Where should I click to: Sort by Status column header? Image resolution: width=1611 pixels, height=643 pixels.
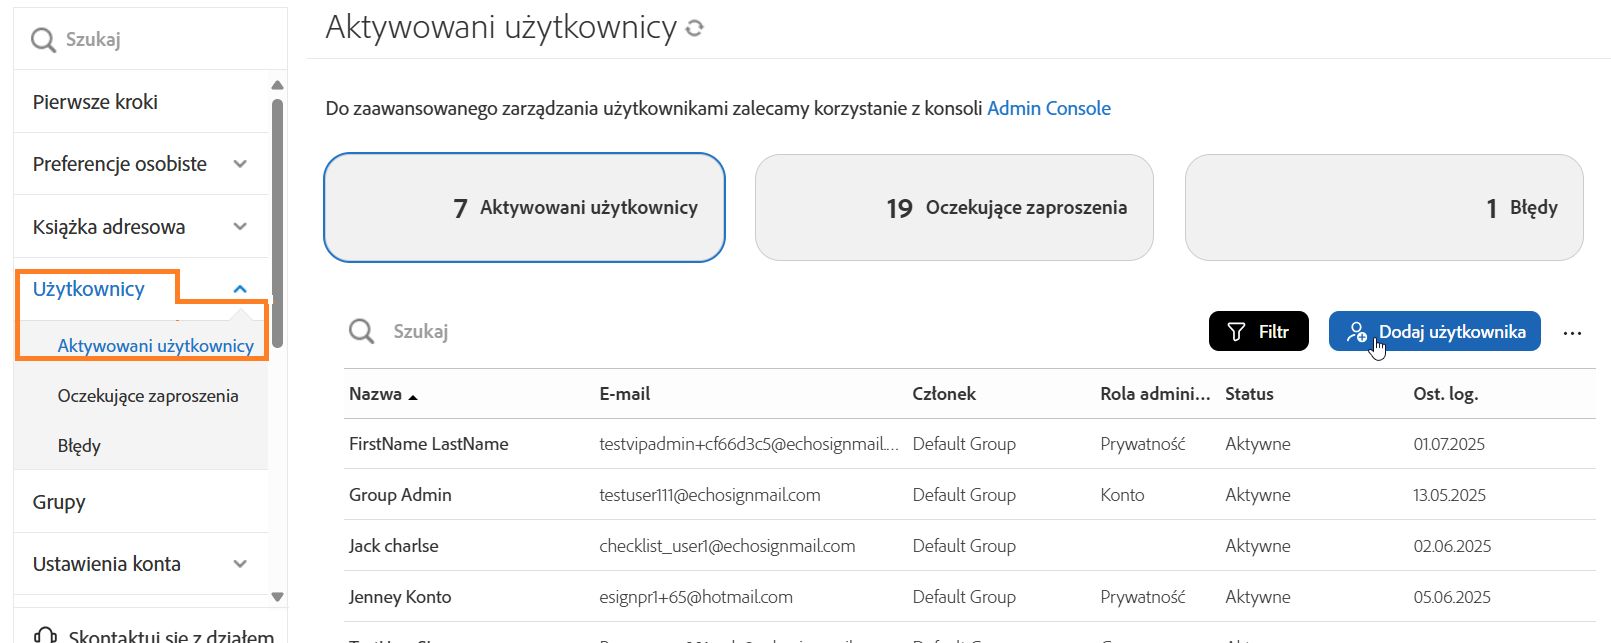coord(1249,394)
